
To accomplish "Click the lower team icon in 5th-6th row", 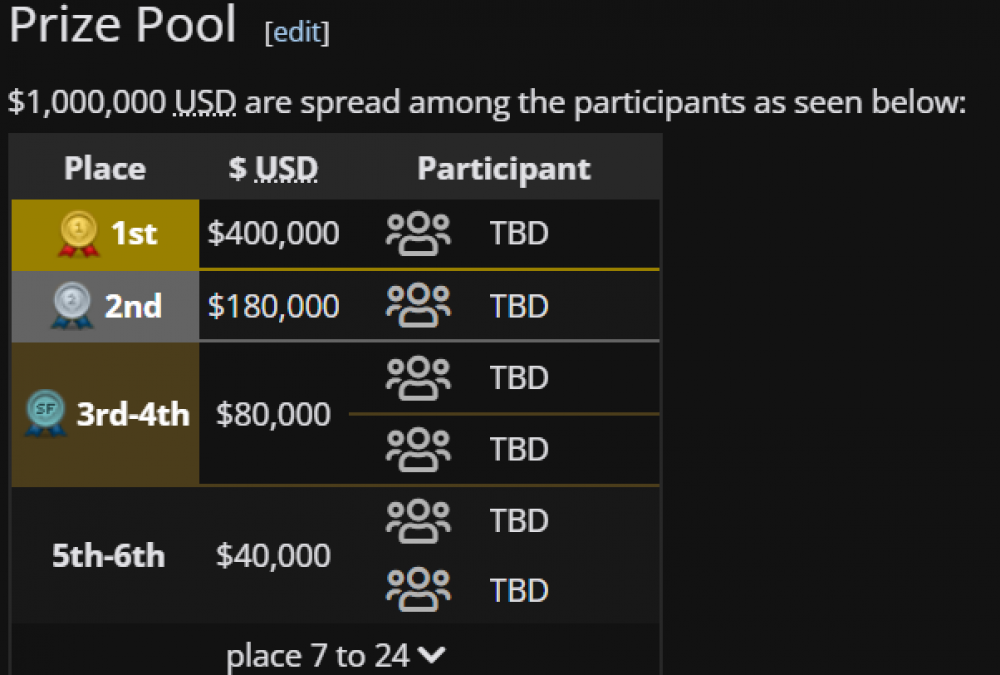I will 418,590.
